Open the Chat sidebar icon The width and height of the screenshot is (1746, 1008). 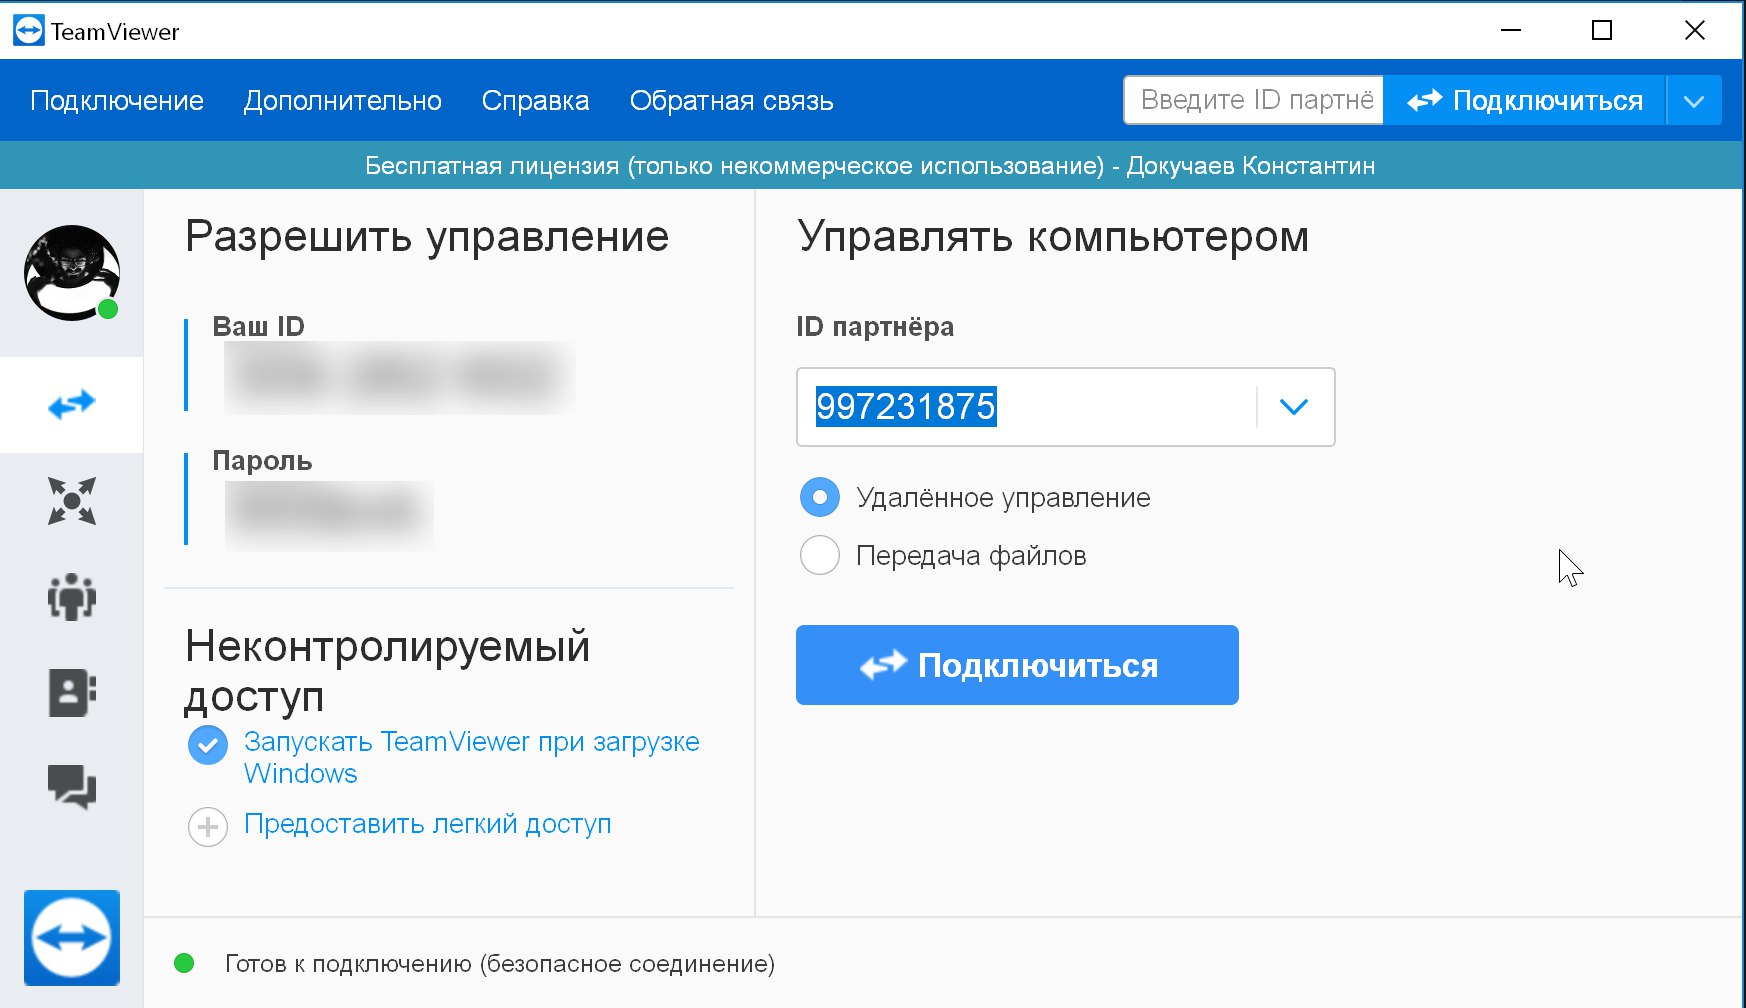[x=72, y=787]
